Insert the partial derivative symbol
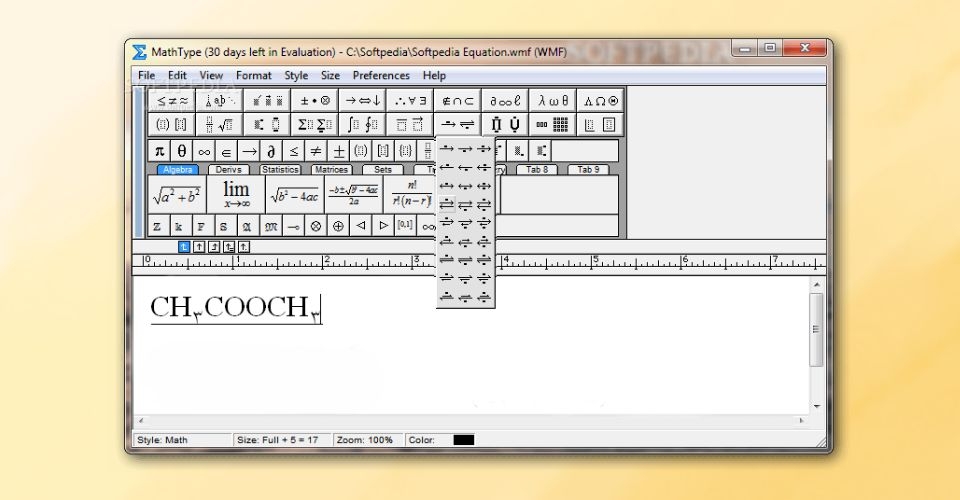Viewport: 960px width, 500px height. (271, 151)
